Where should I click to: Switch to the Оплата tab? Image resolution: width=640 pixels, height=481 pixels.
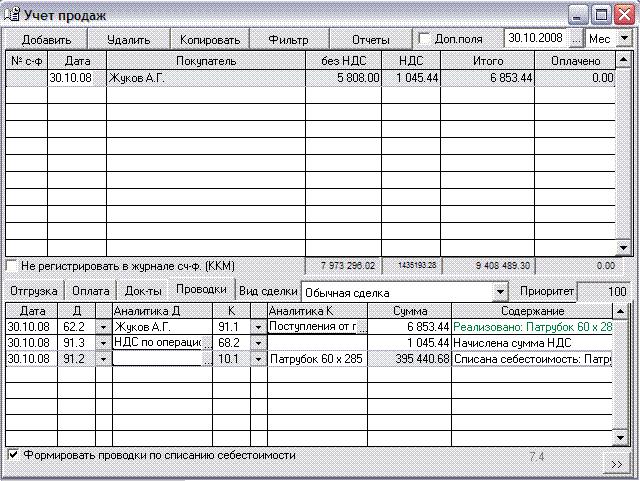coord(91,290)
